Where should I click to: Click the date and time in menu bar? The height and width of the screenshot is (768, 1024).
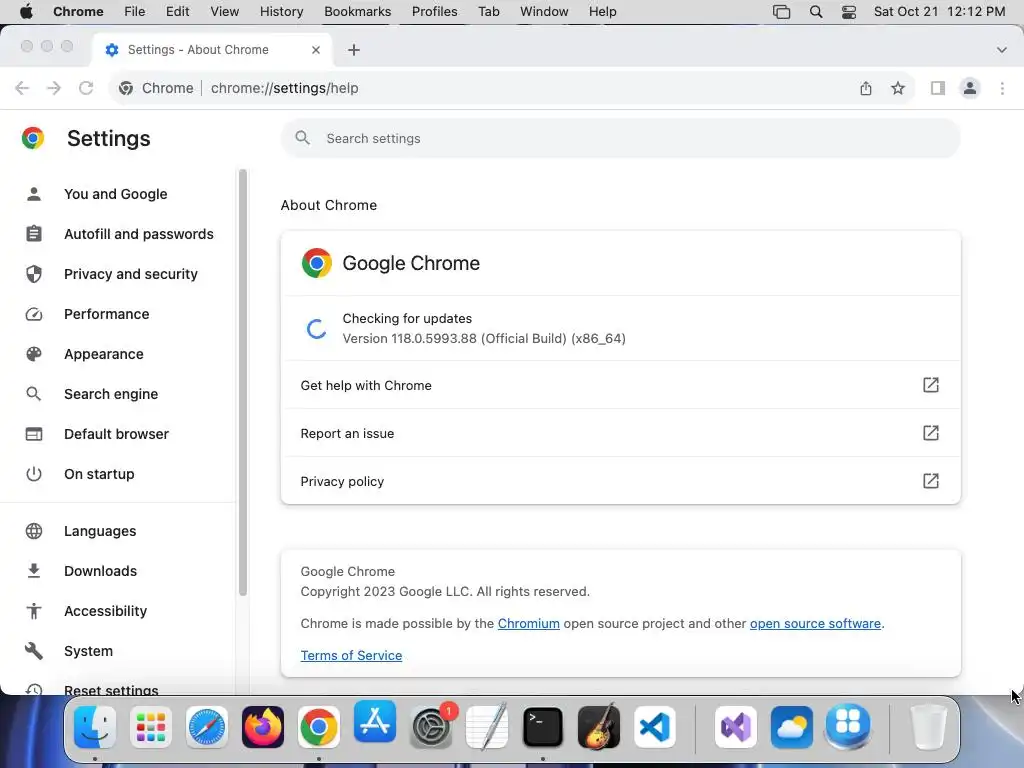point(939,12)
